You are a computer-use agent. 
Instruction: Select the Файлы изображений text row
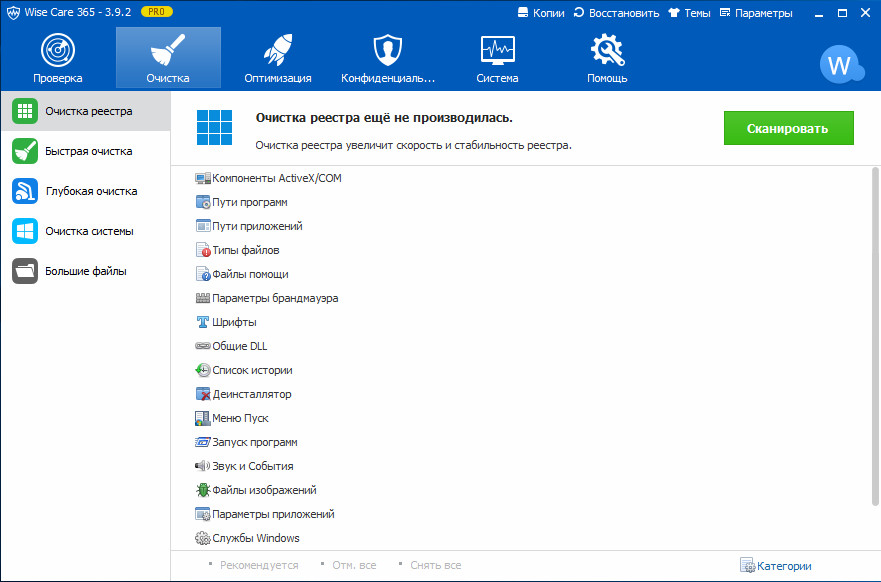coord(264,490)
